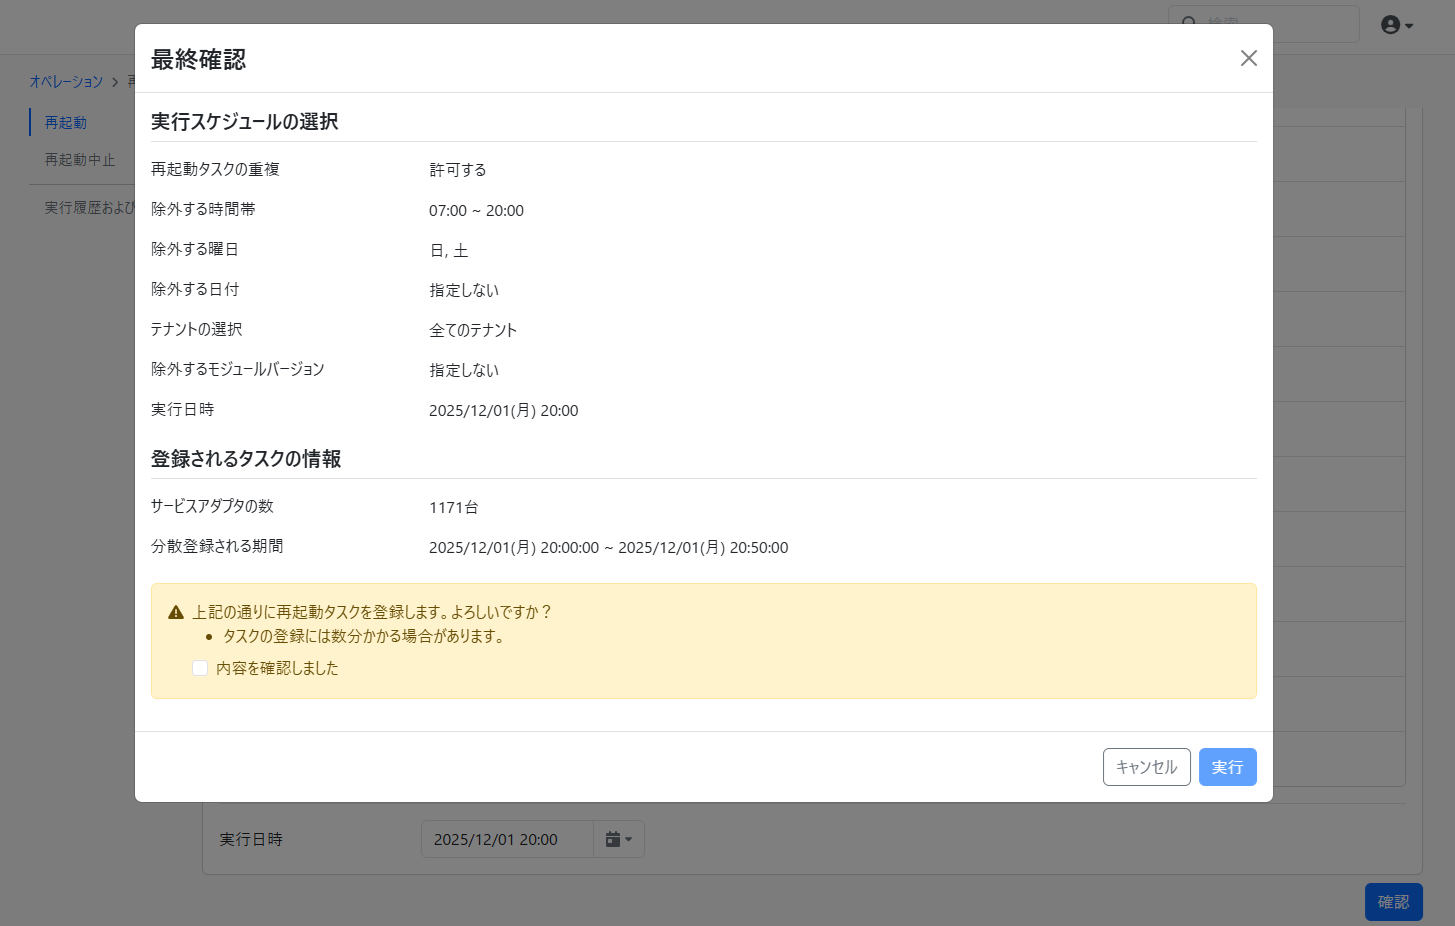The image size is (1455, 926).
Task: Expand the date picker dropdown caret
Action: (629, 840)
